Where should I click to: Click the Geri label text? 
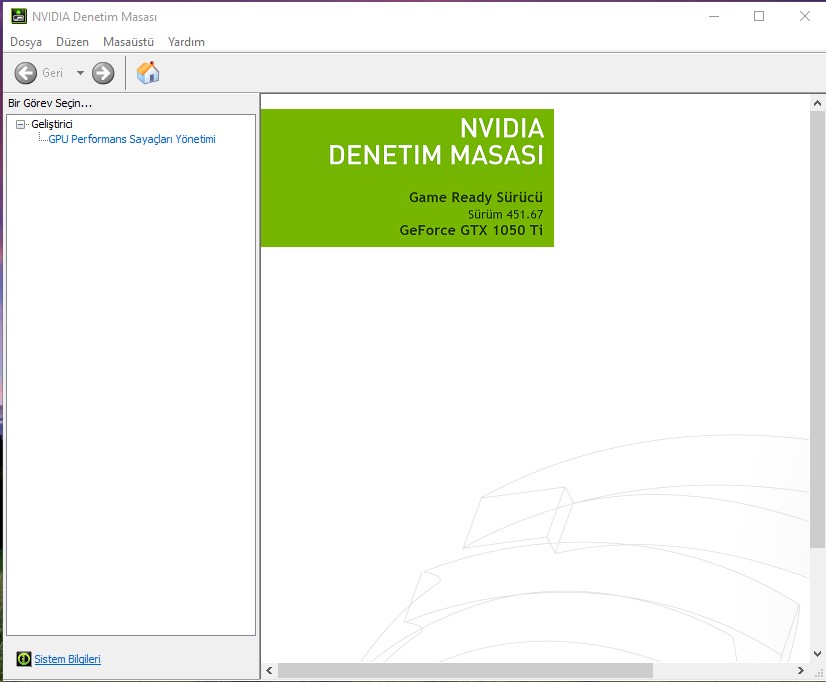click(52, 73)
